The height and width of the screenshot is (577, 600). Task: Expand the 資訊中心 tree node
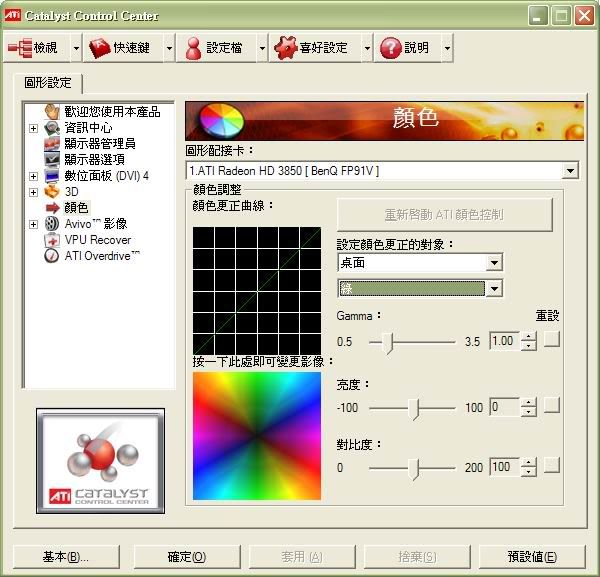click(x=33, y=128)
